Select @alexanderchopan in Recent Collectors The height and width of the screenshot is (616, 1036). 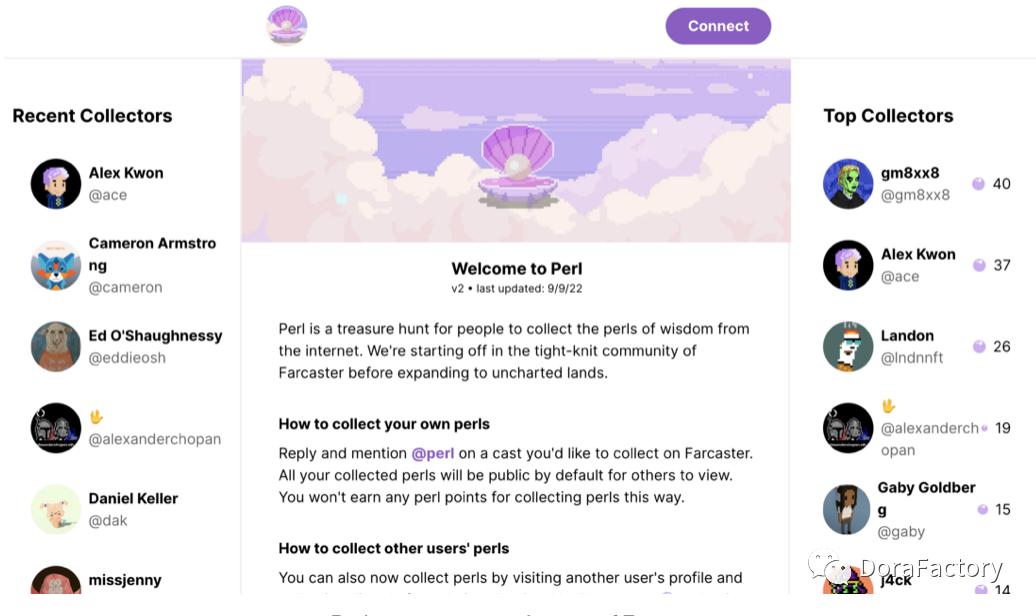click(x=155, y=438)
